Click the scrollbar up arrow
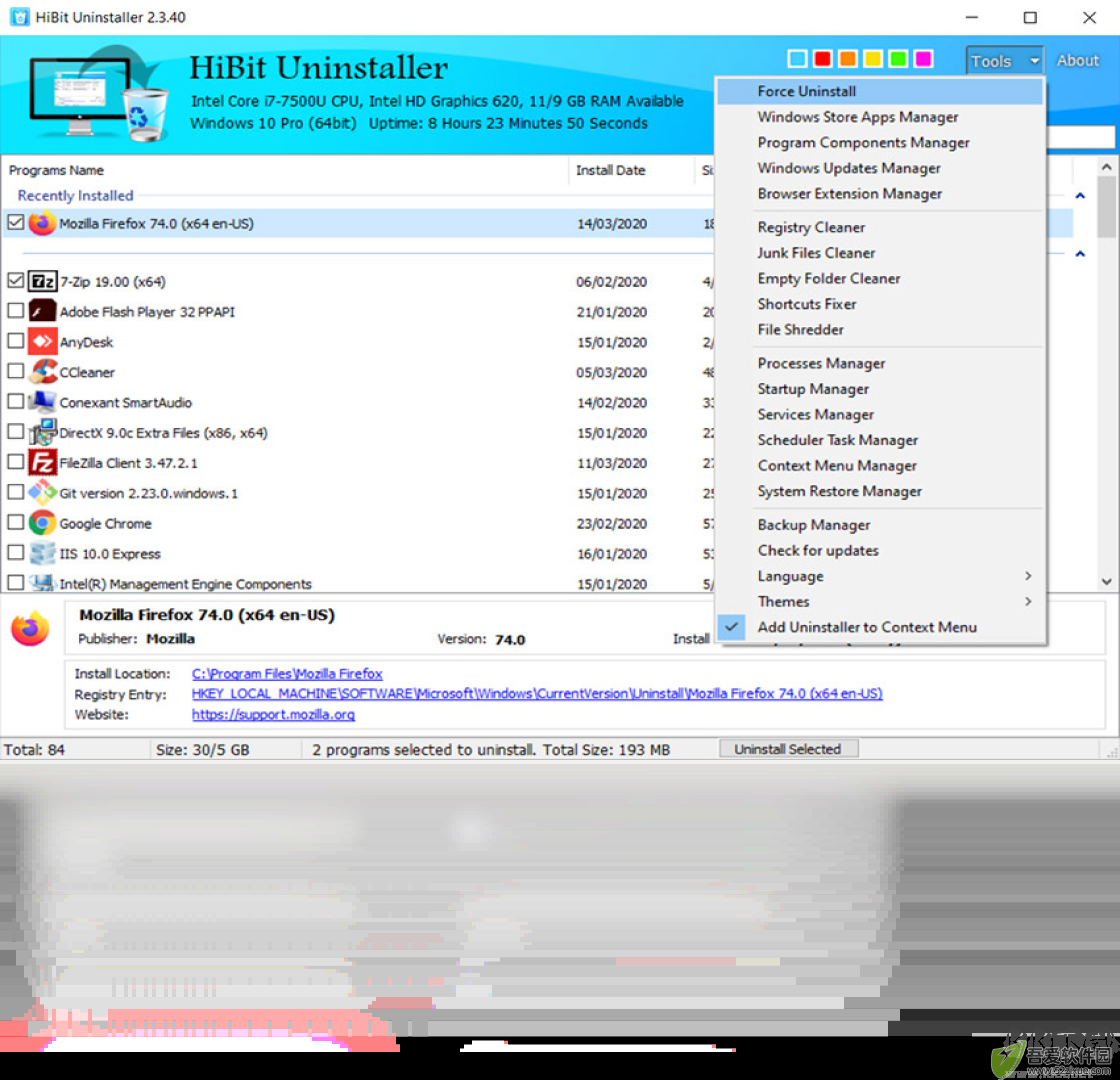Image resolution: width=1120 pixels, height=1080 pixels. 1106,167
